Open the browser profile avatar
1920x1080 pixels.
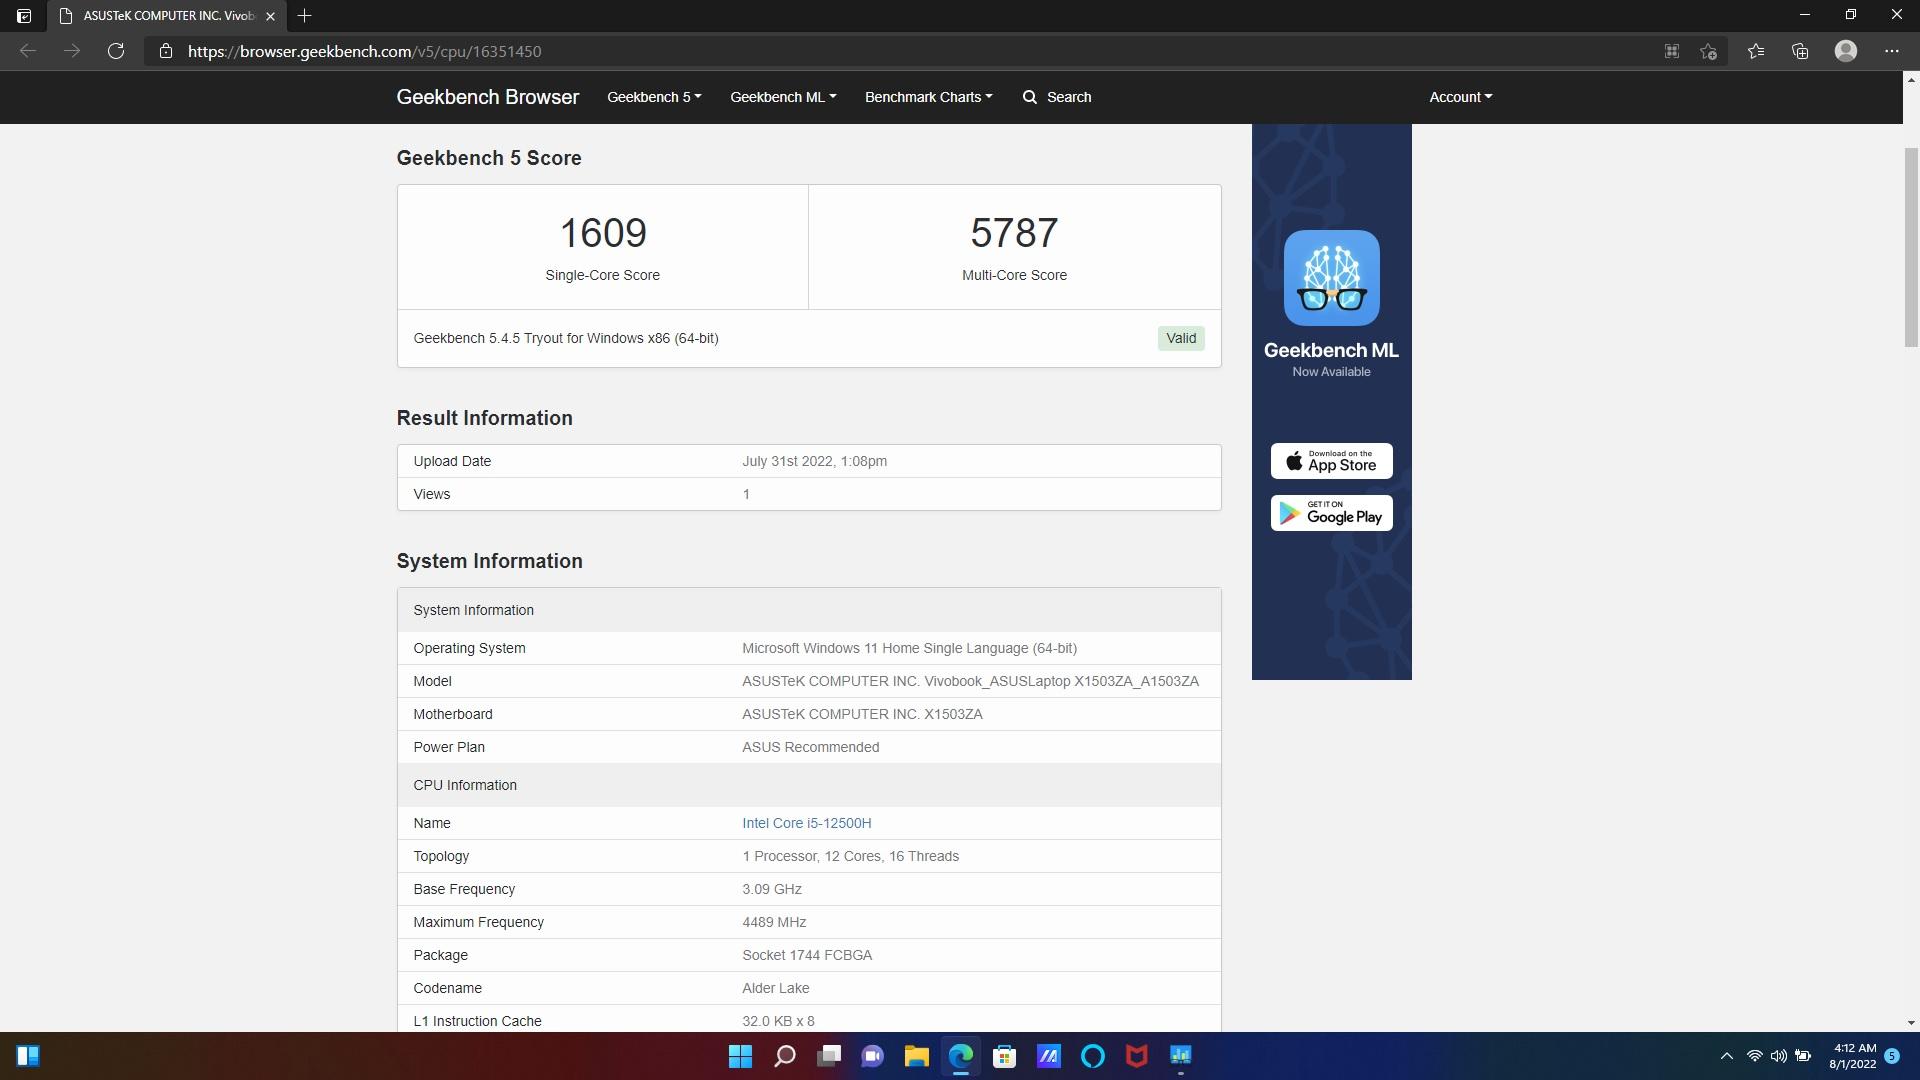1846,51
